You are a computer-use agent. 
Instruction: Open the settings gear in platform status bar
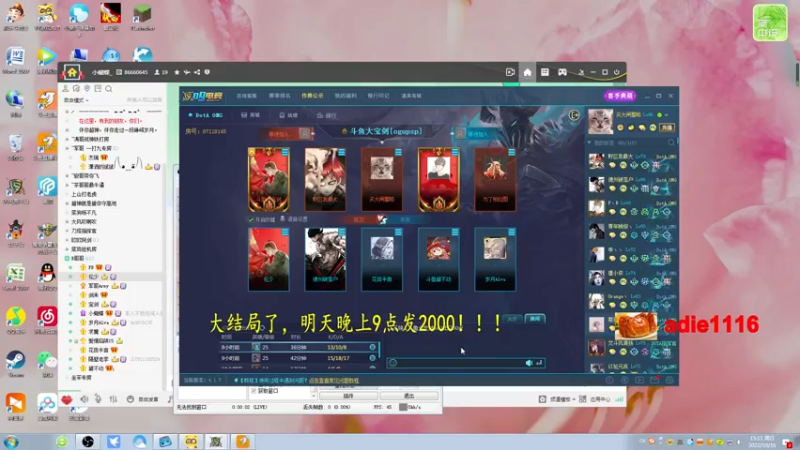(669, 380)
